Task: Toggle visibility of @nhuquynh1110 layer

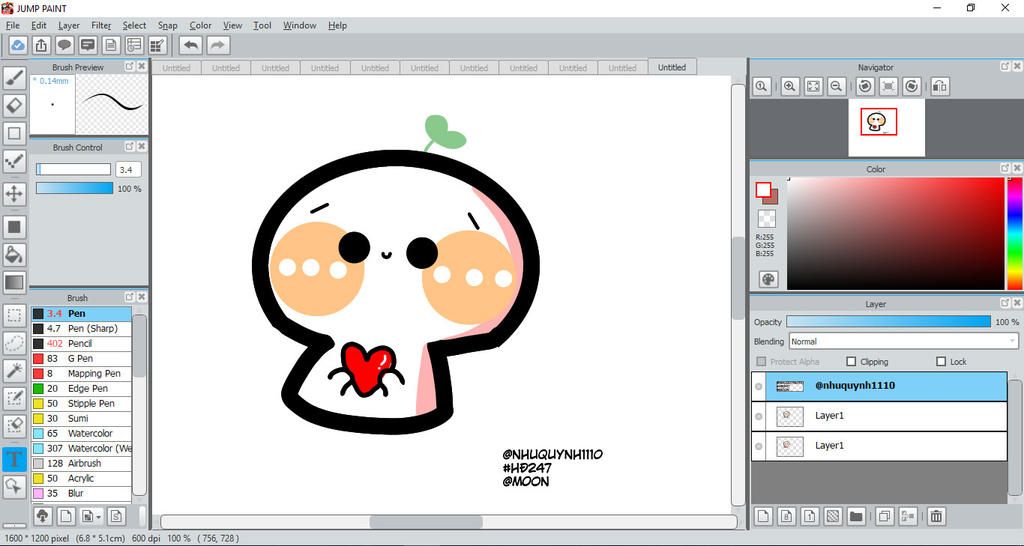Action: point(758,387)
